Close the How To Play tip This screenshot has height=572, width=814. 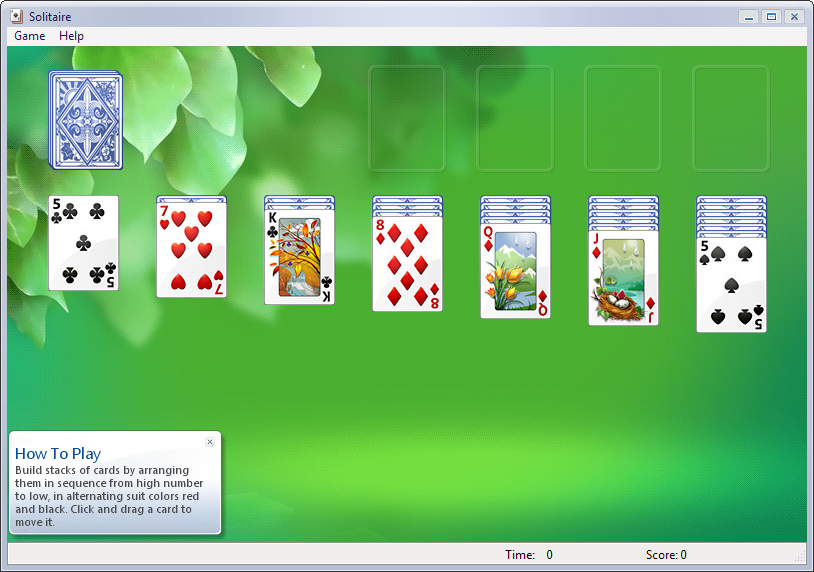210,442
